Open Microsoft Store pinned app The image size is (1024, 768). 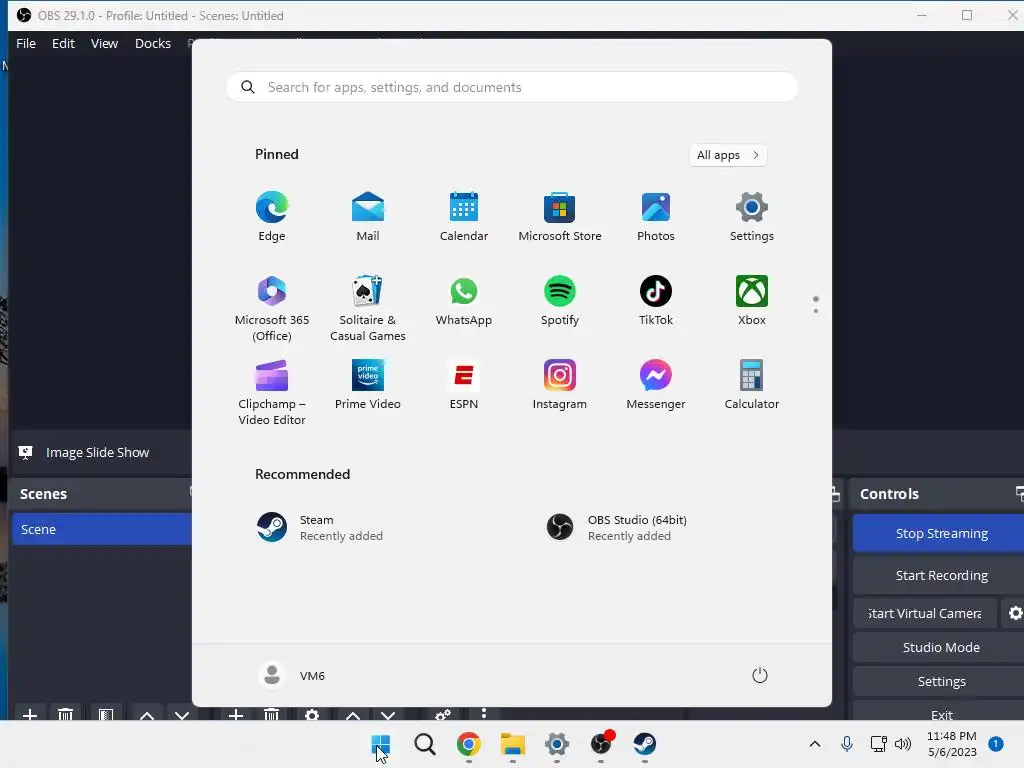click(x=560, y=217)
